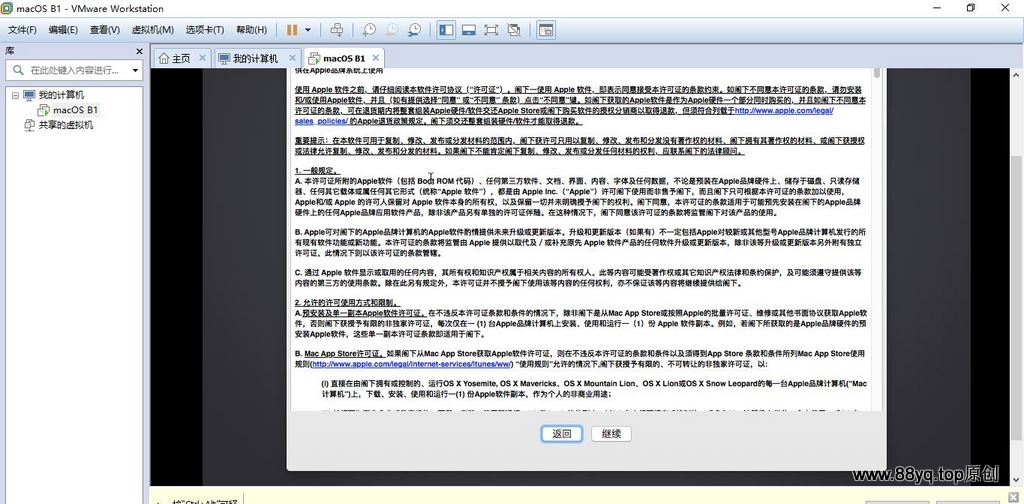Open the 选项卡(T) menu

point(204,30)
